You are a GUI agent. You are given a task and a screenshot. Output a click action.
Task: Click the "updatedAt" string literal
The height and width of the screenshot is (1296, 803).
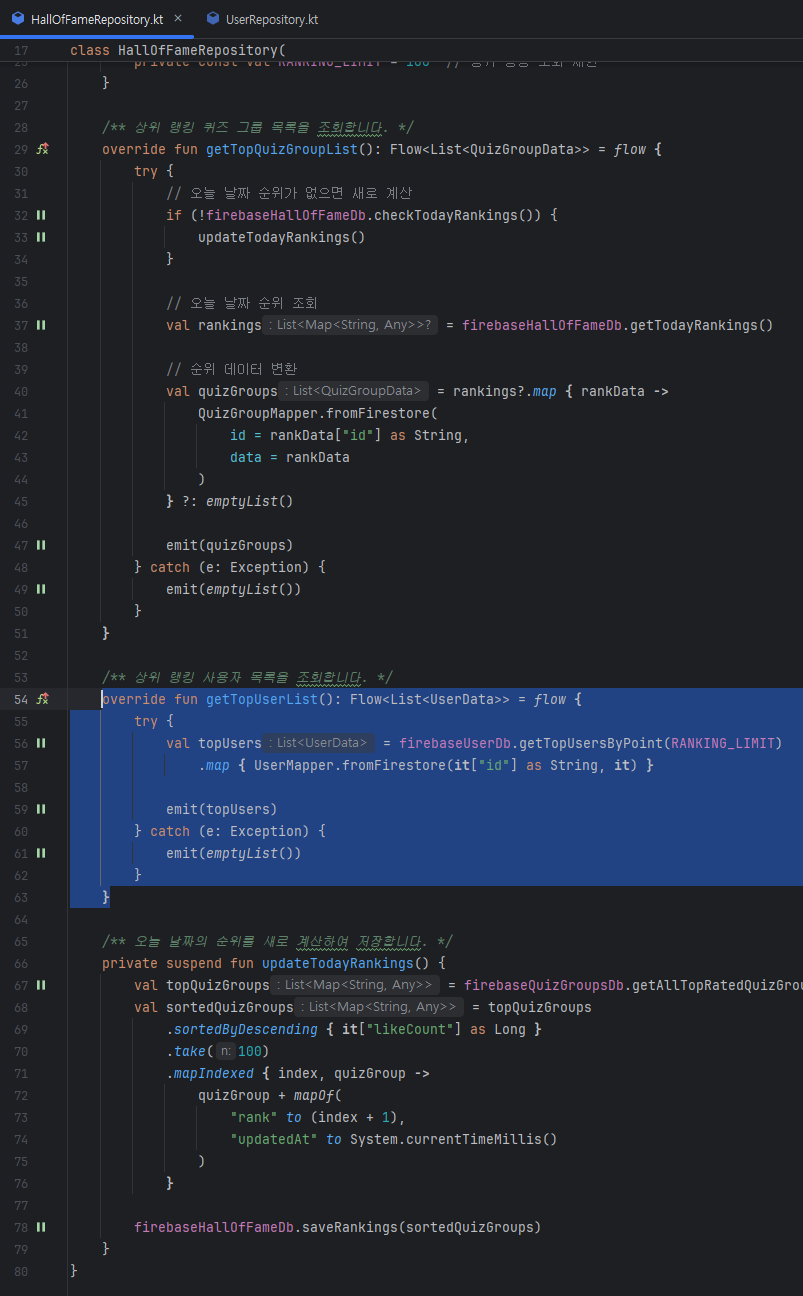pos(274,1139)
